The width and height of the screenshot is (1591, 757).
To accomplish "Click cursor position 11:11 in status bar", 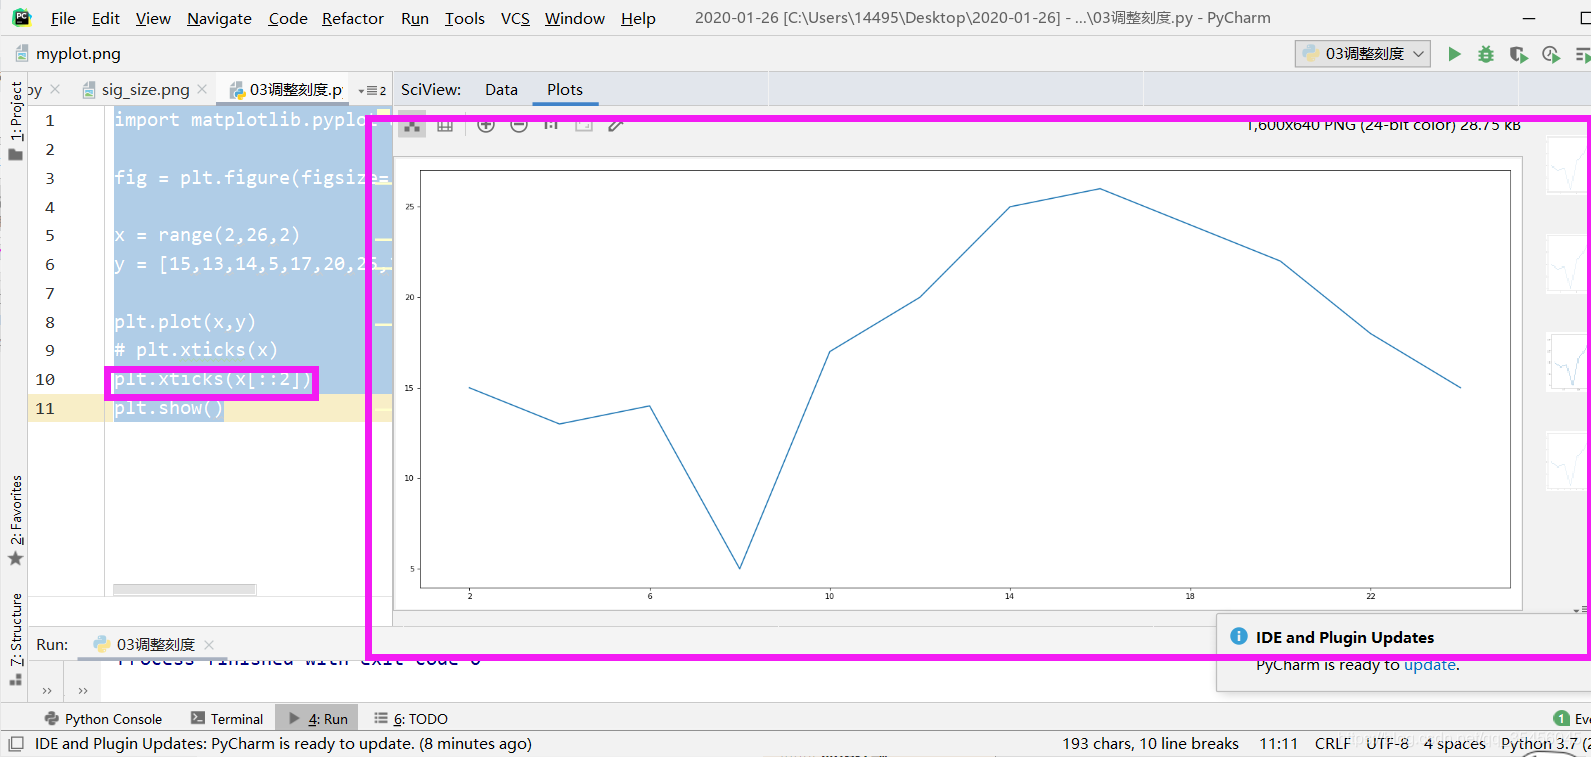I will 1278,744.
